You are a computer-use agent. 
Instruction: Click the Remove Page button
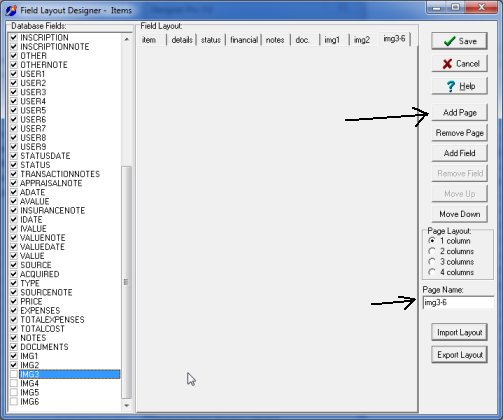click(x=459, y=133)
